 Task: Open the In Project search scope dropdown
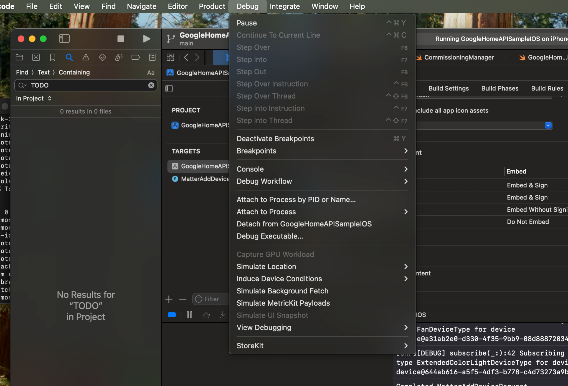pyautogui.click(x=33, y=98)
